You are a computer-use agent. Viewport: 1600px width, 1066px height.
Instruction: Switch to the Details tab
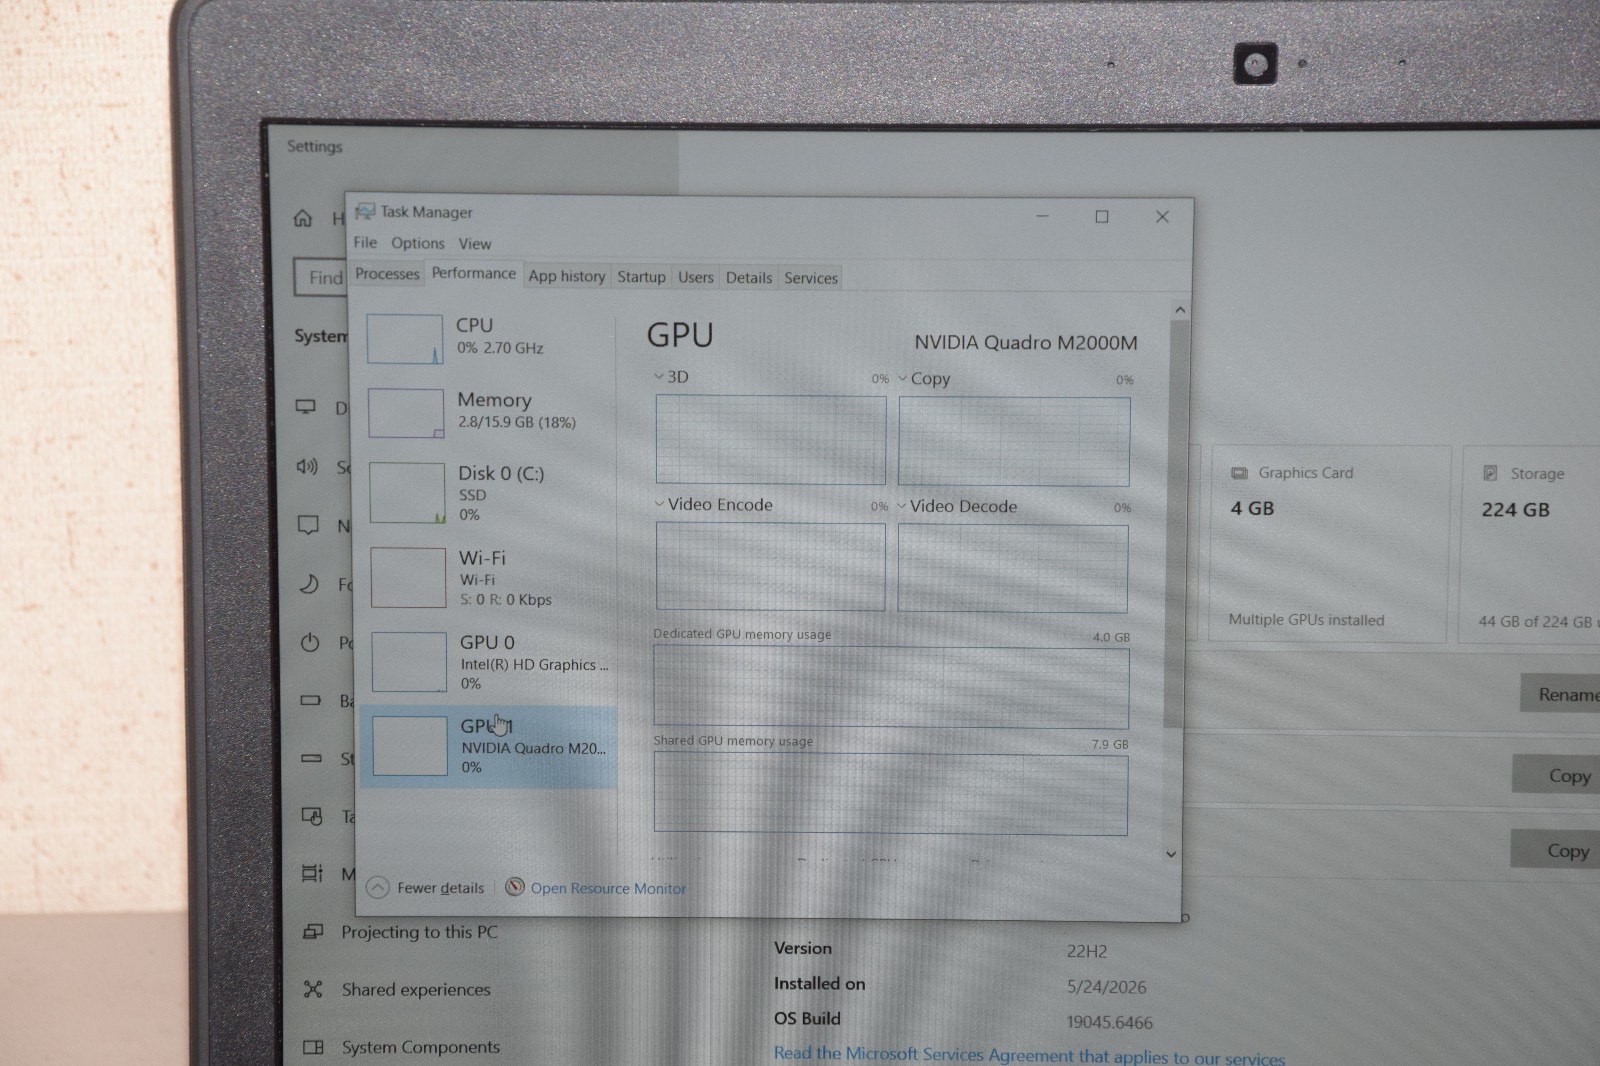[x=749, y=278]
